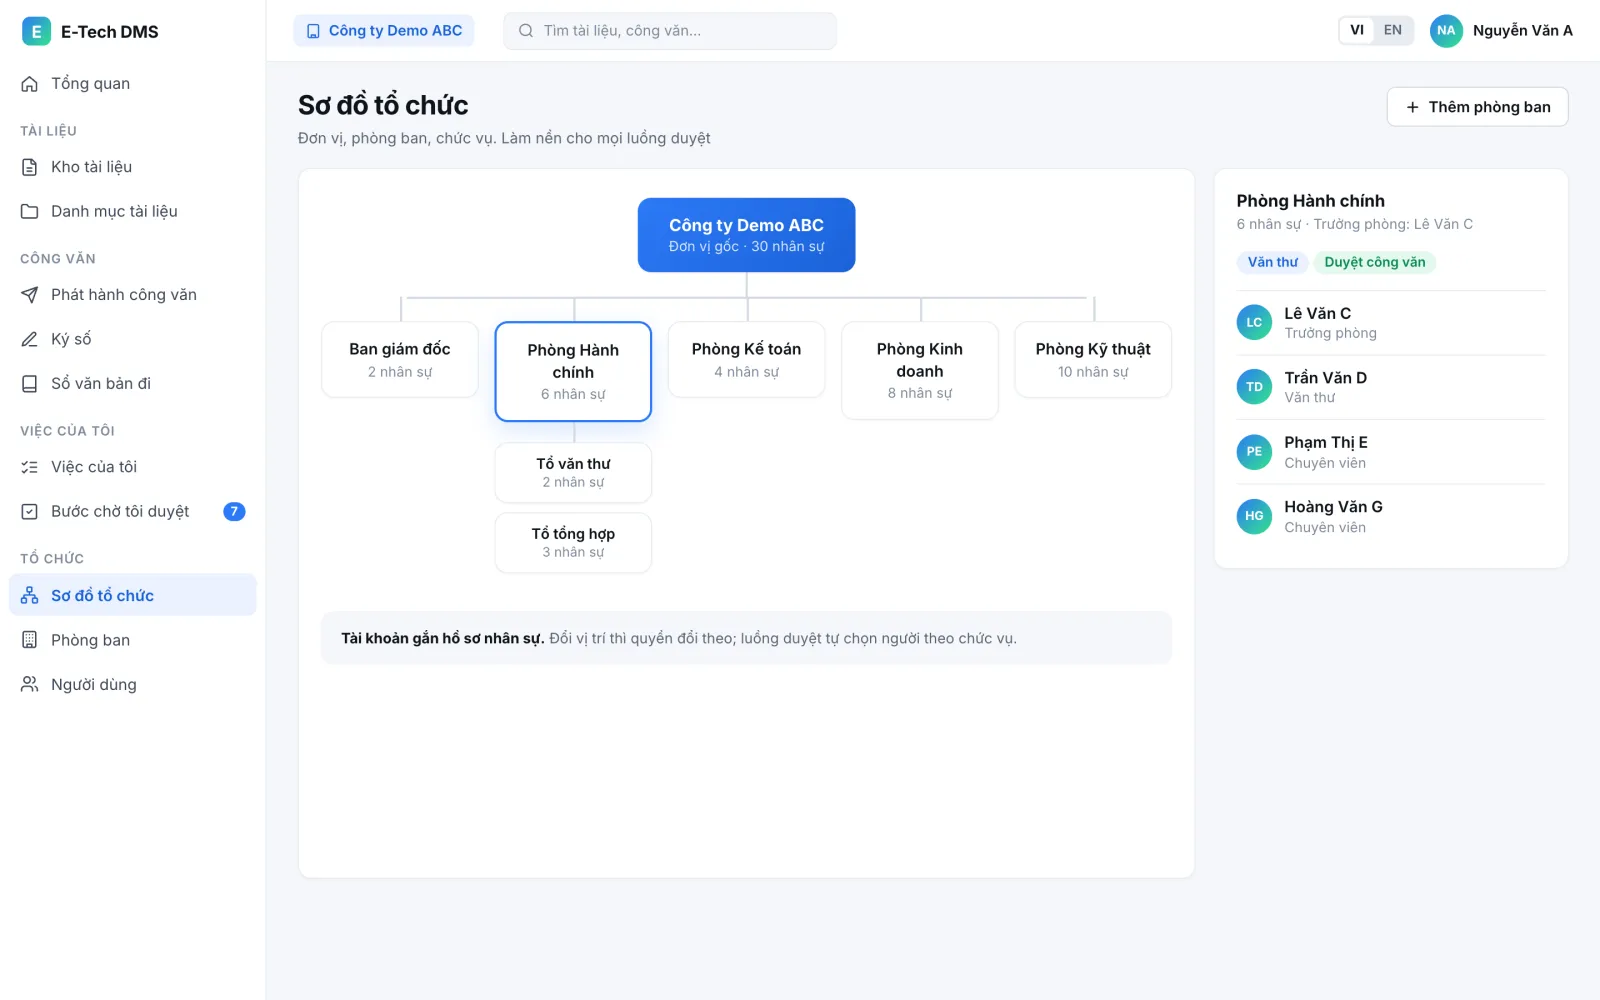Select the Phòng Hành chính node
The height and width of the screenshot is (1000, 1600).
(573, 371)
